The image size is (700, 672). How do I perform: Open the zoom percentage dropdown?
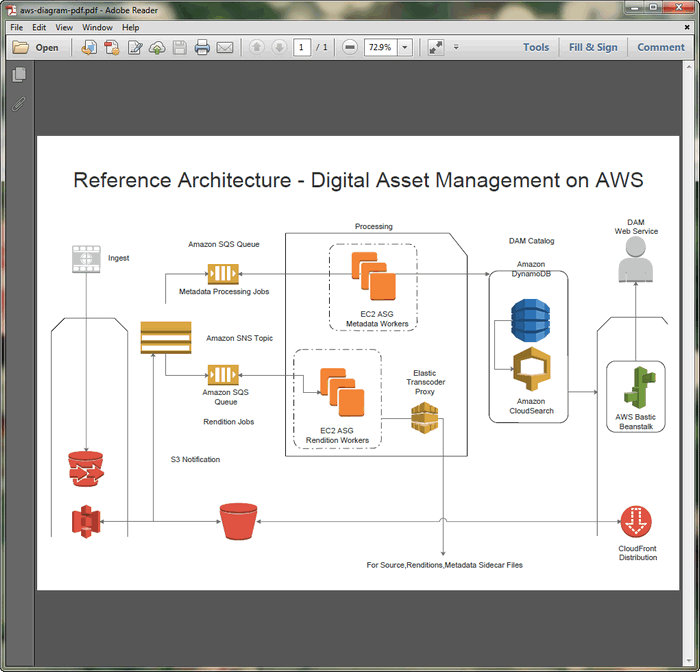[x=405, y=47]
